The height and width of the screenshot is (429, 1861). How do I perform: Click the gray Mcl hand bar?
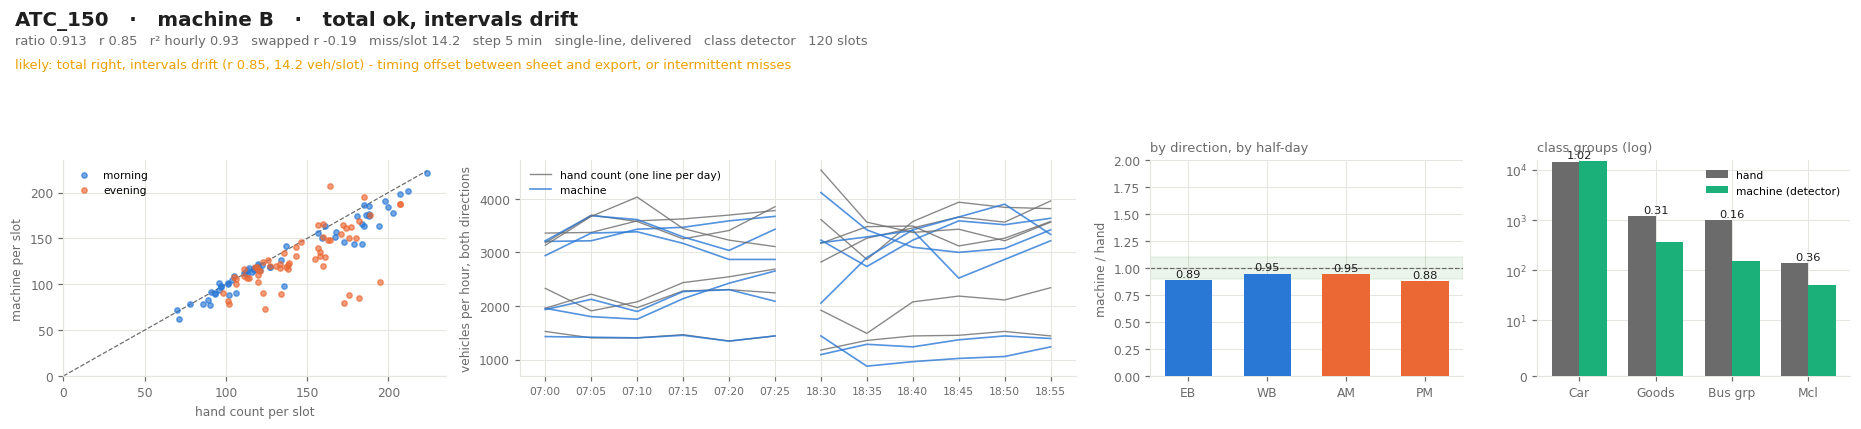[1794, 320]
